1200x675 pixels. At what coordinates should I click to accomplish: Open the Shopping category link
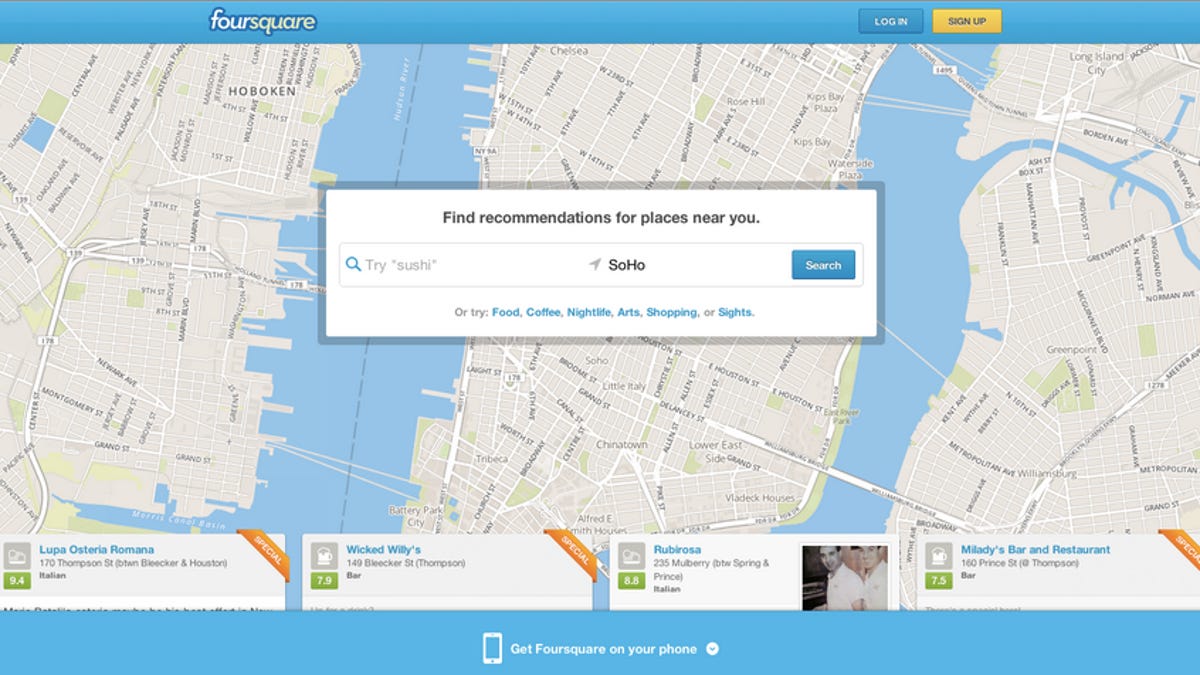[671, 312]
